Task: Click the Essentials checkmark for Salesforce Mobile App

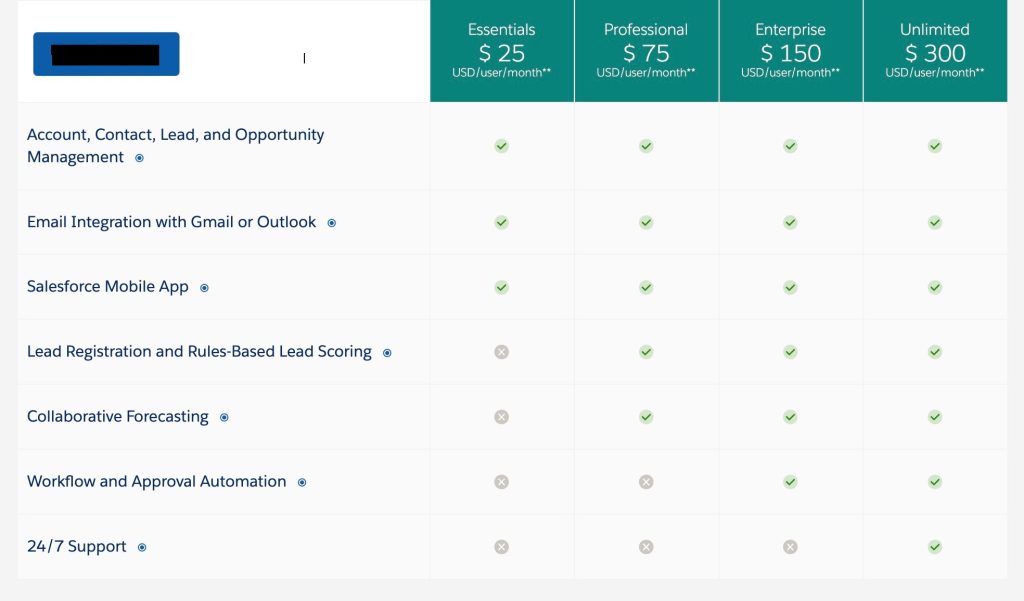Action: [x=501, y=287]
